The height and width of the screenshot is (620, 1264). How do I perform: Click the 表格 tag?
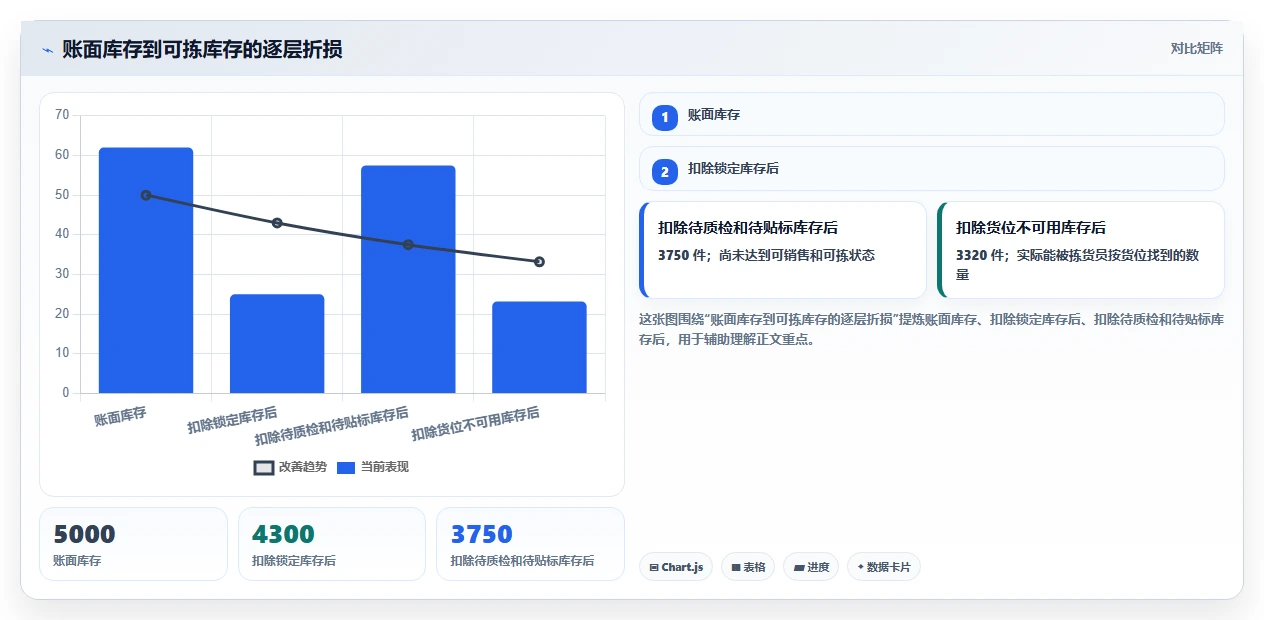tap(748, 567)
